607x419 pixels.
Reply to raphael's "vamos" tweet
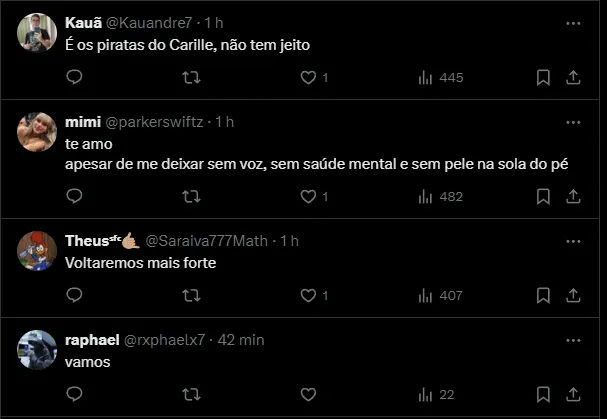pyautogui.click(x=74, y=394)
